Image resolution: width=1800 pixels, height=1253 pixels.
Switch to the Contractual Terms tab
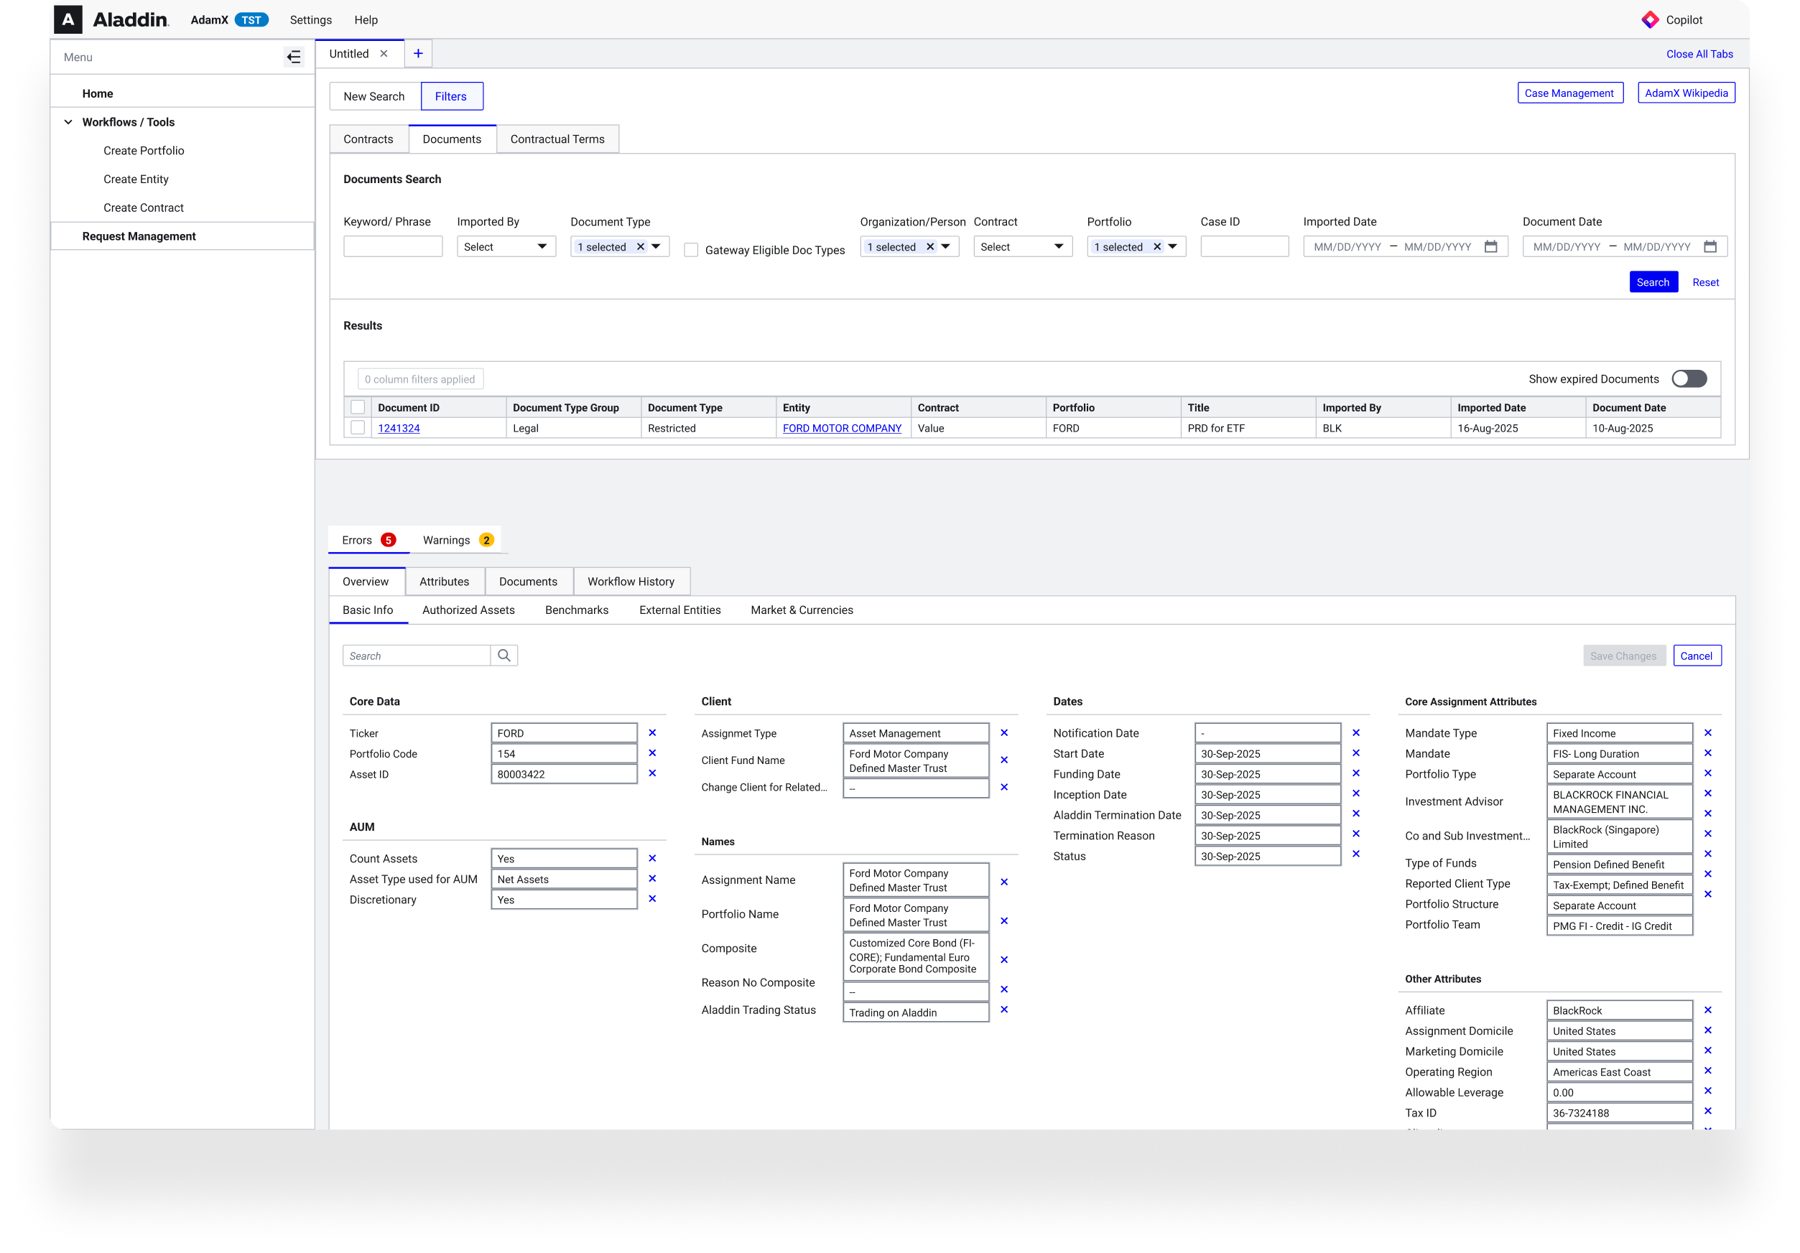pos(557,139)
